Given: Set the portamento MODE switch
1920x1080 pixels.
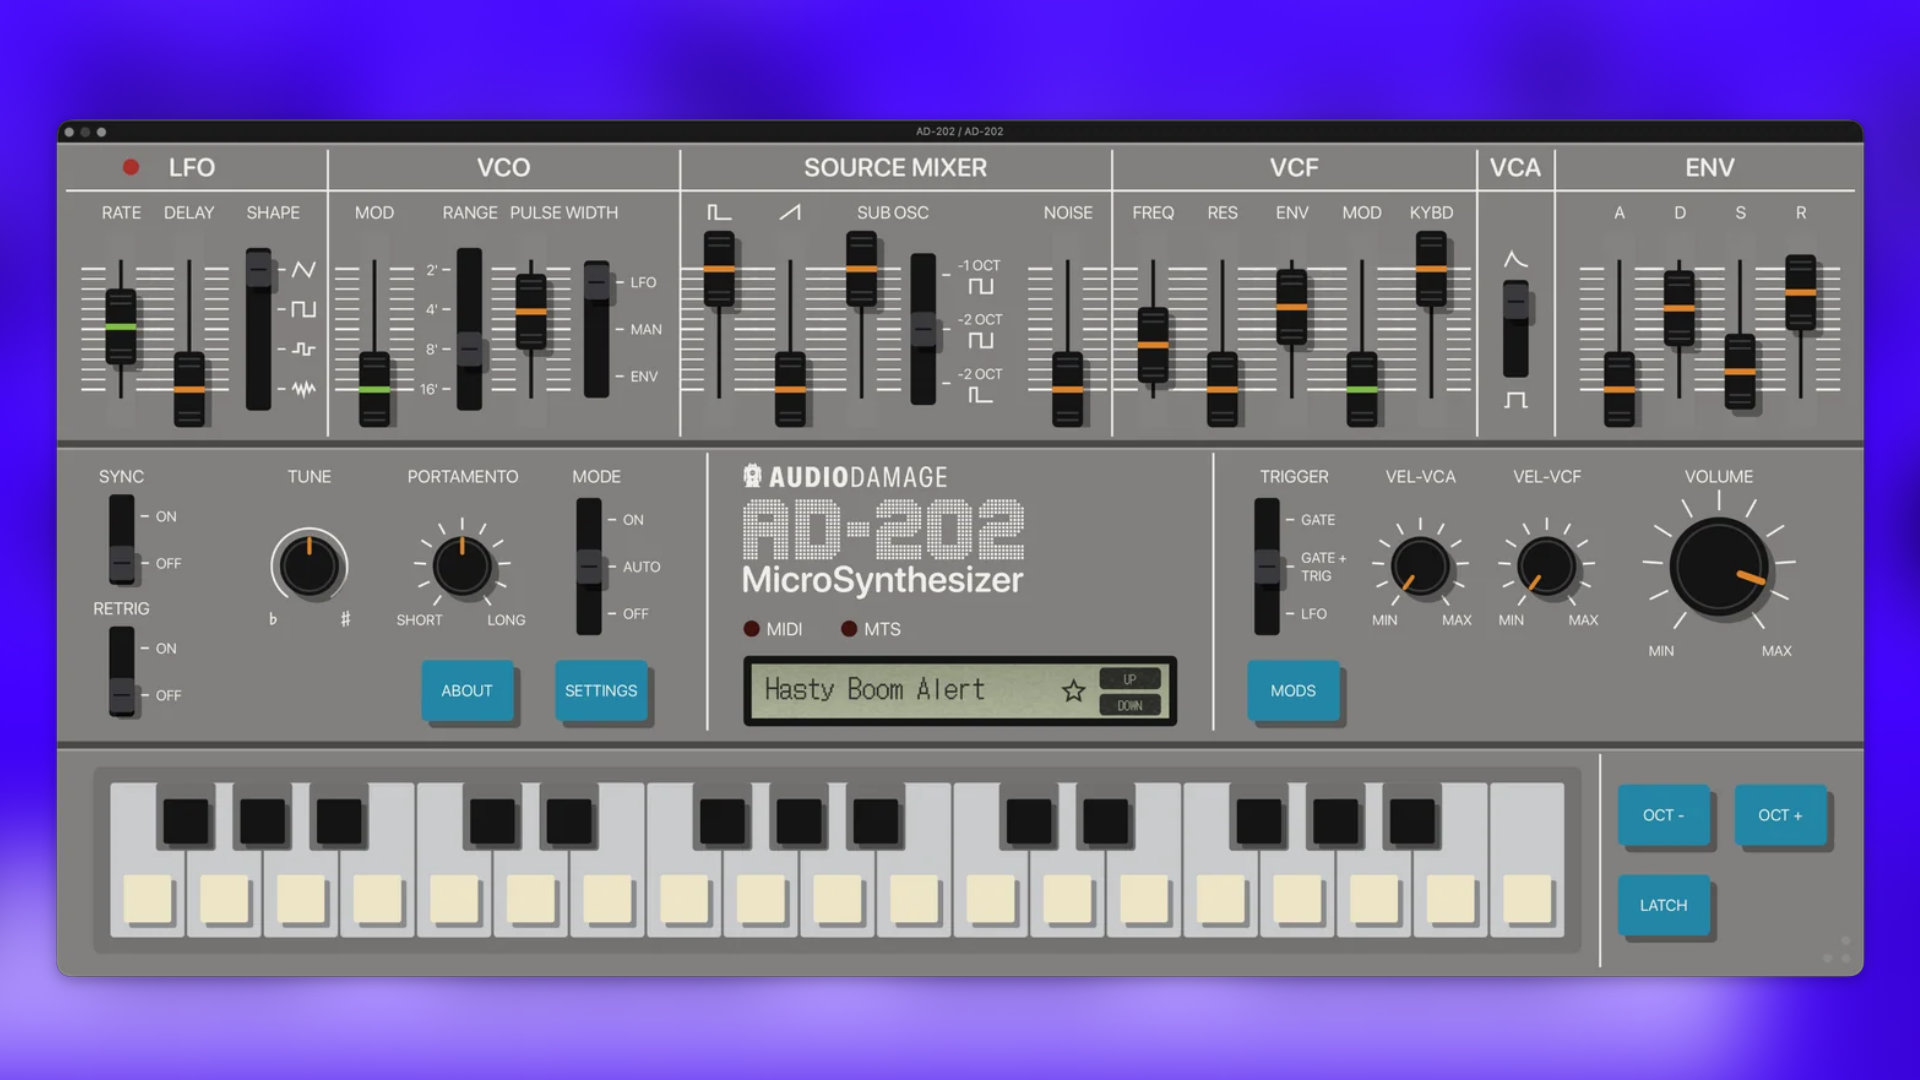Looking at the screenshot, I should coord(589,566).
